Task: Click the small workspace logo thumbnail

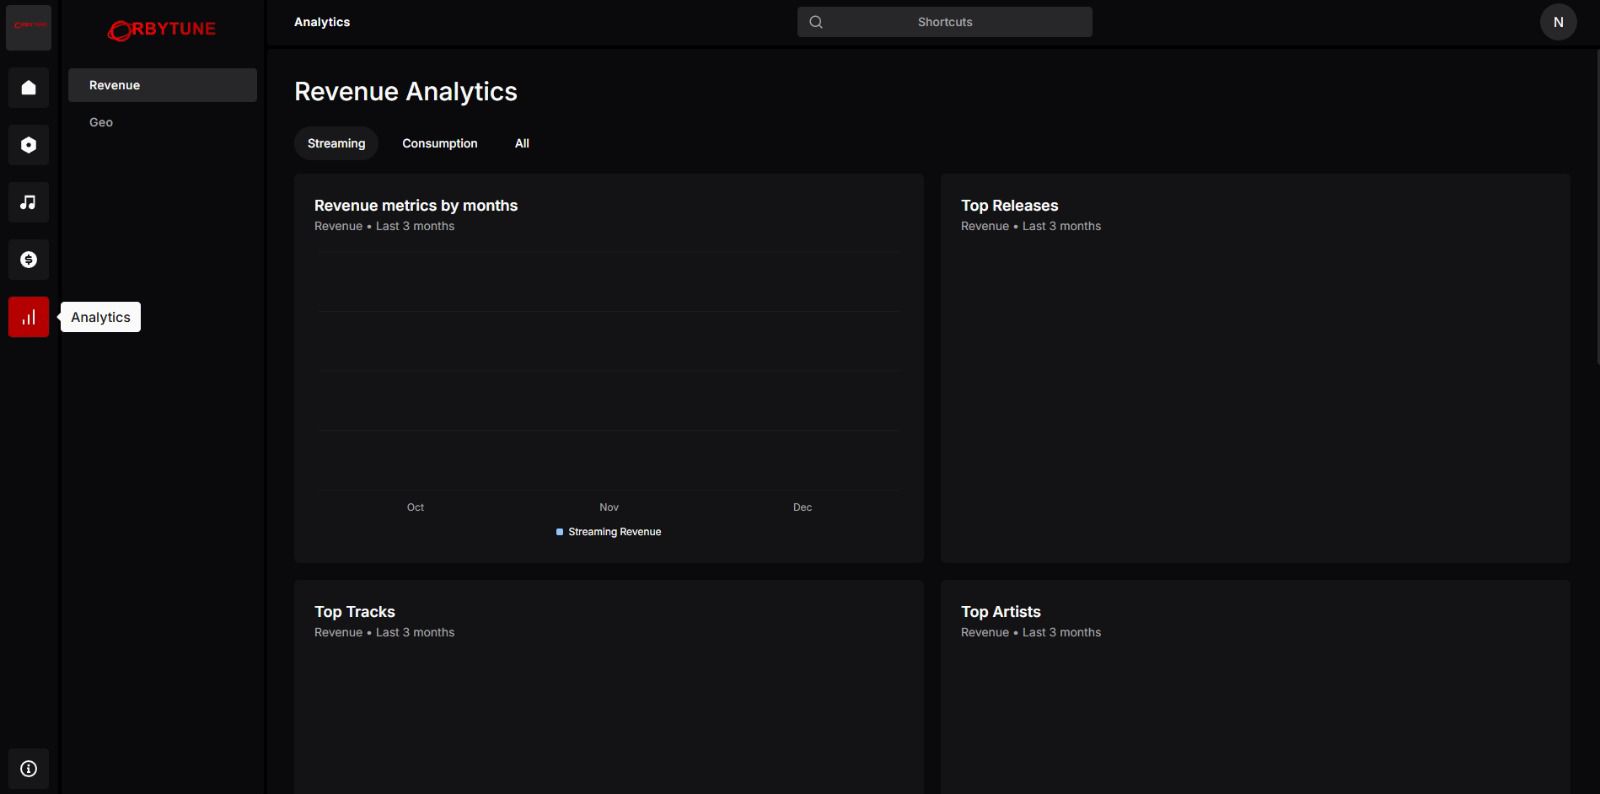Action: point(28,26)
